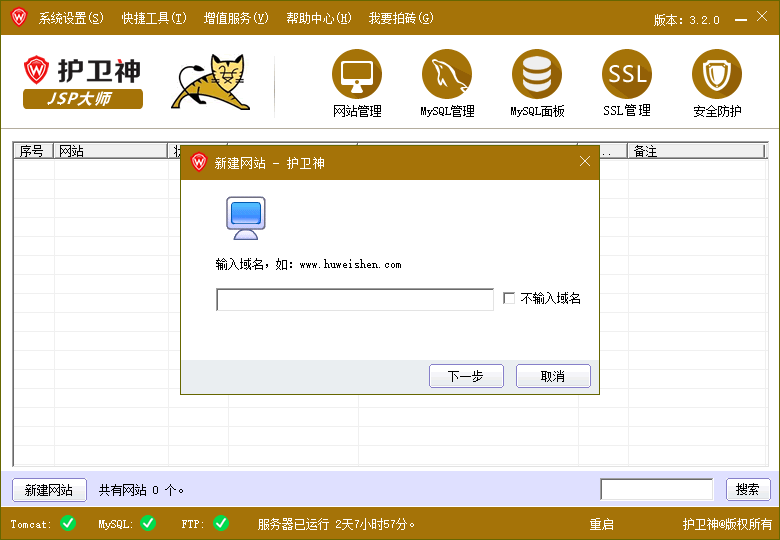Open the MySQL管理 dolphin icon
The width and height of the screenshot is (780, 540).
[x=447, y=75]
